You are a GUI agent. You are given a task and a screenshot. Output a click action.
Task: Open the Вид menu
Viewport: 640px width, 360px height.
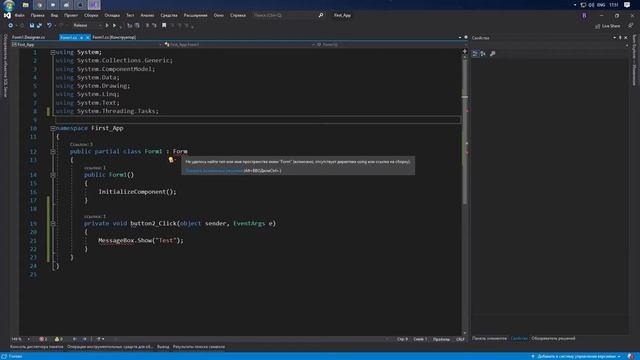pos(54,15)
